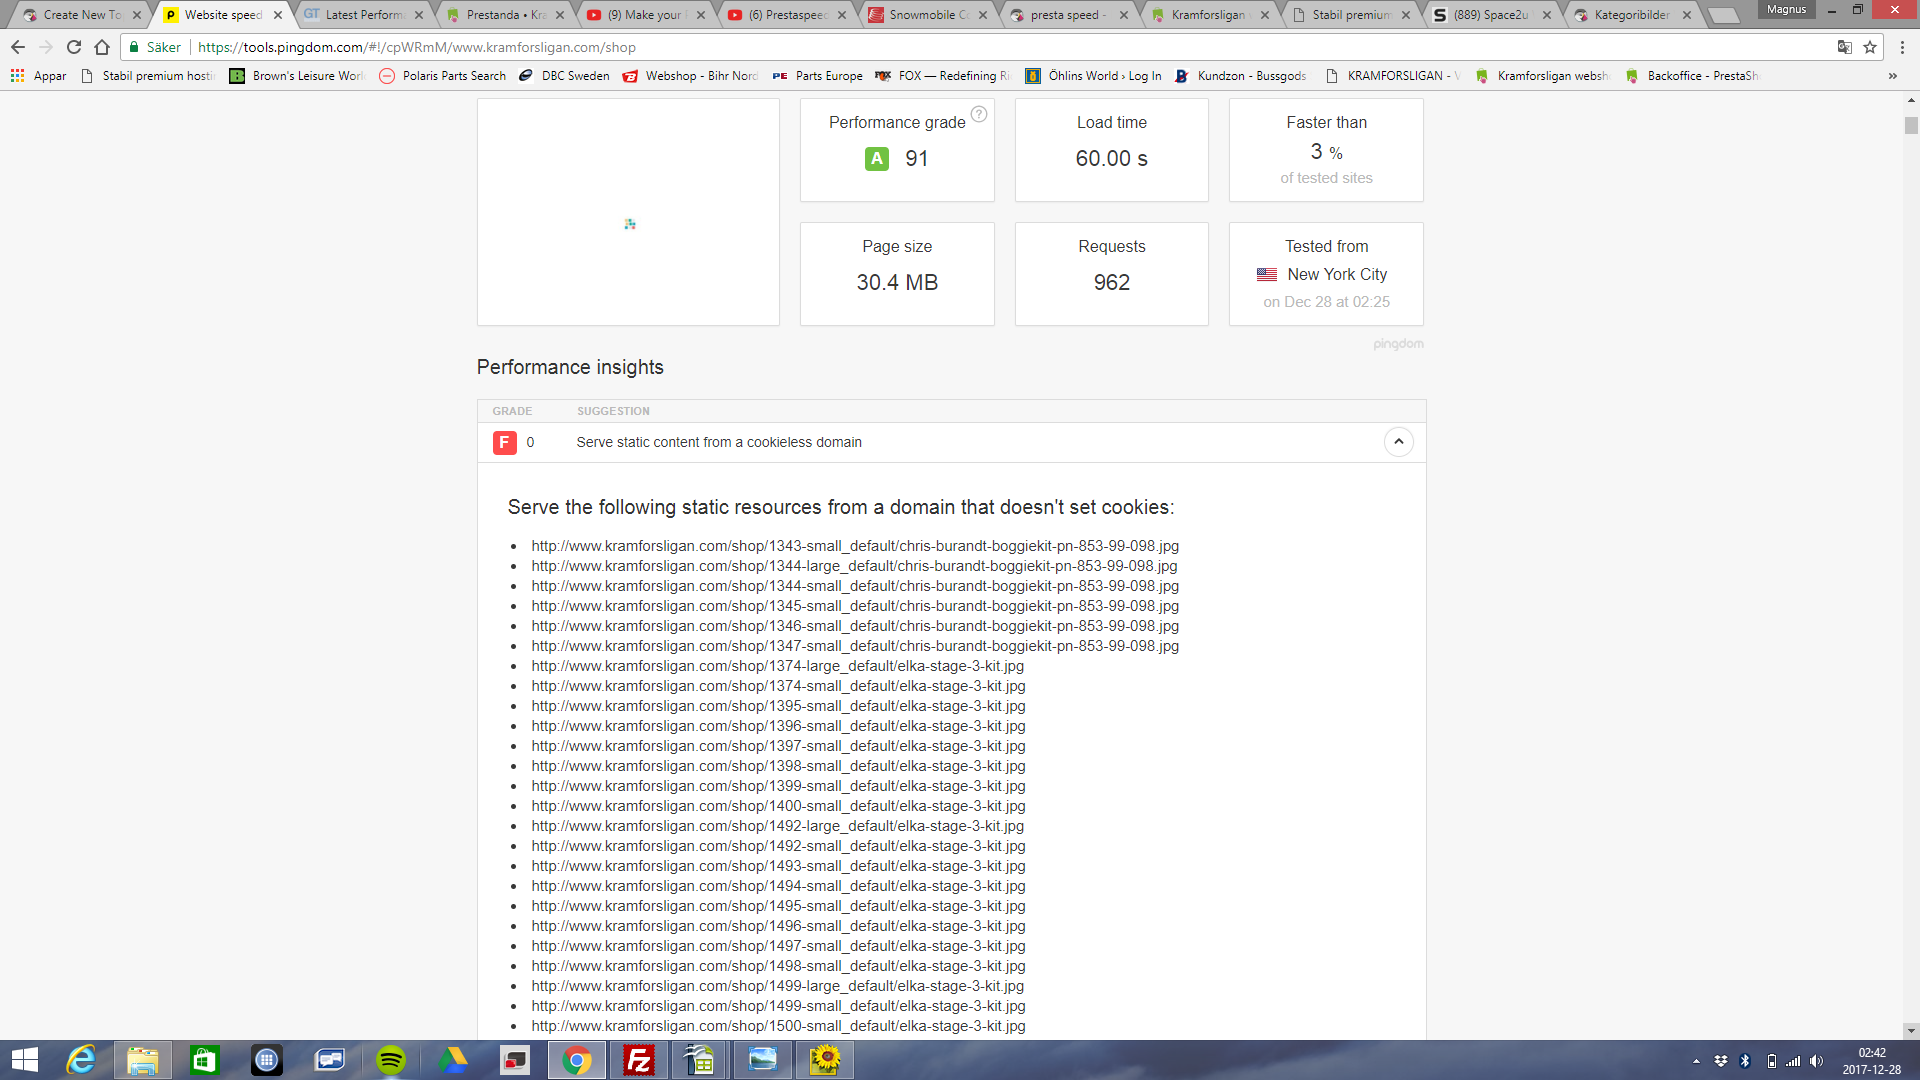Screen dimensions: 1920x1080
Task: Show hidden system tray icons
Action: (1696, 1061)
